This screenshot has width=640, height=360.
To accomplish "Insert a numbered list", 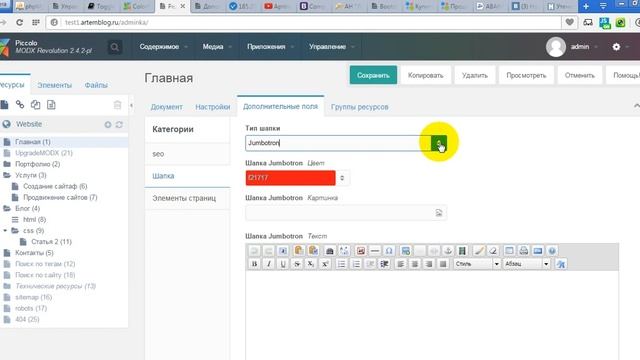I will (x=356, y=264).
